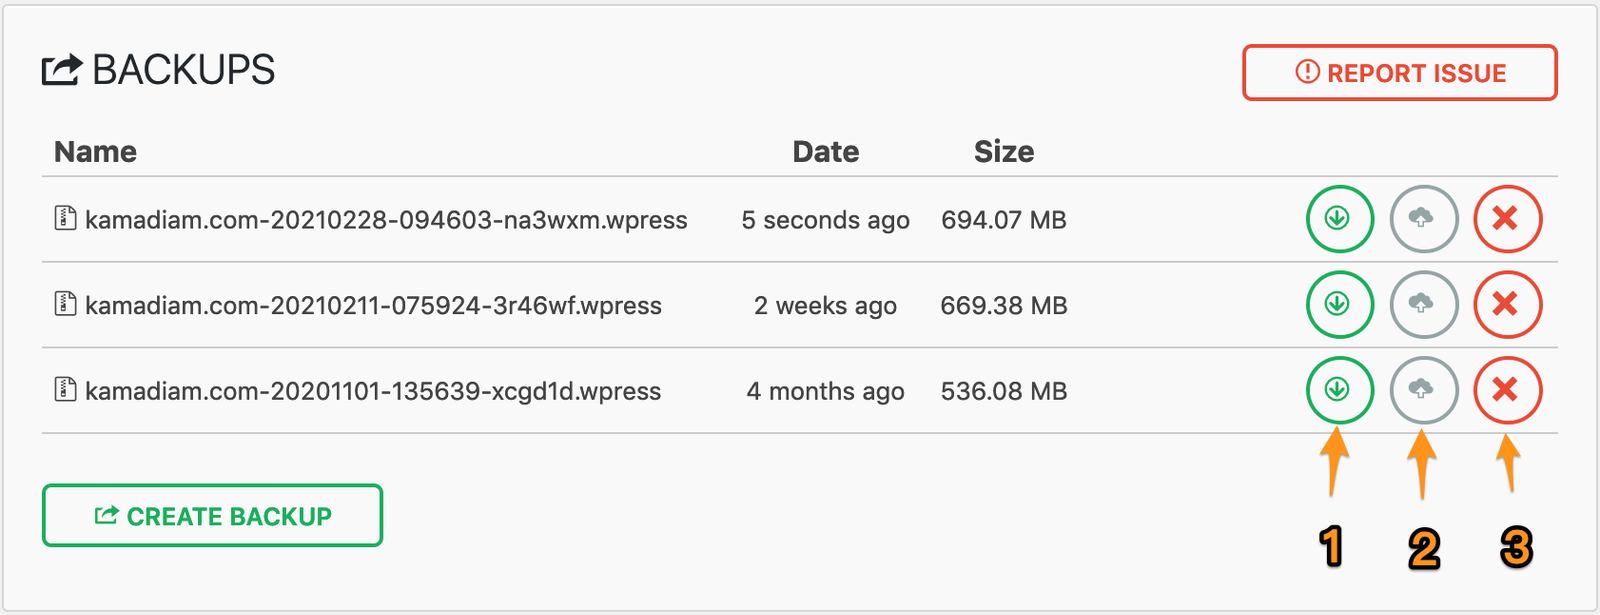Delete the backup from 2 weeks ago
The width and height of the screenshot is (1600, 615).
[x=1506, y=304]
